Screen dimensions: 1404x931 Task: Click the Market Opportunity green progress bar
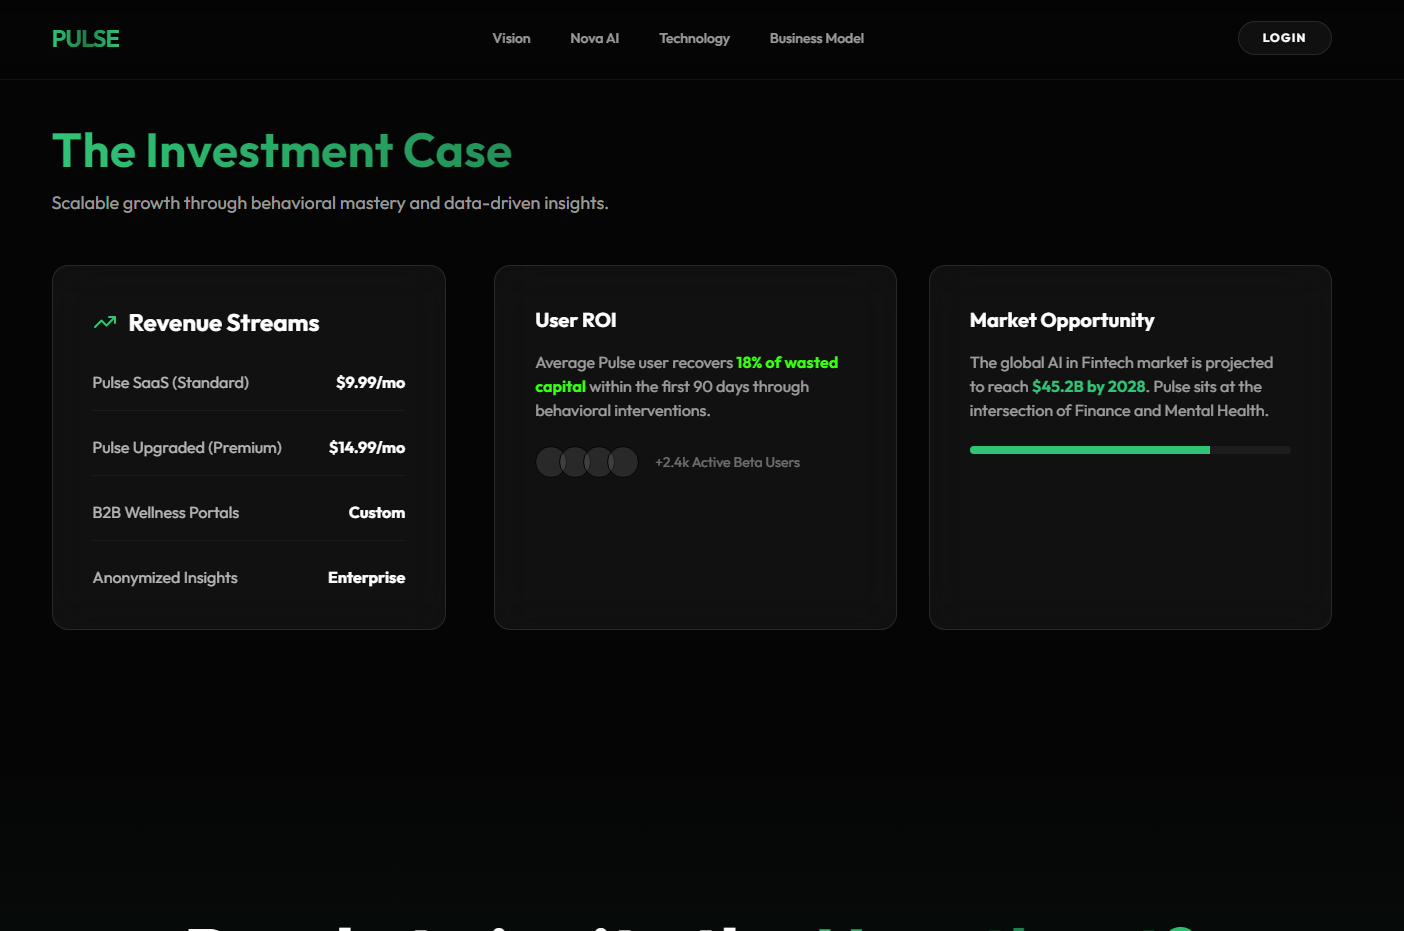point(1089,450)
